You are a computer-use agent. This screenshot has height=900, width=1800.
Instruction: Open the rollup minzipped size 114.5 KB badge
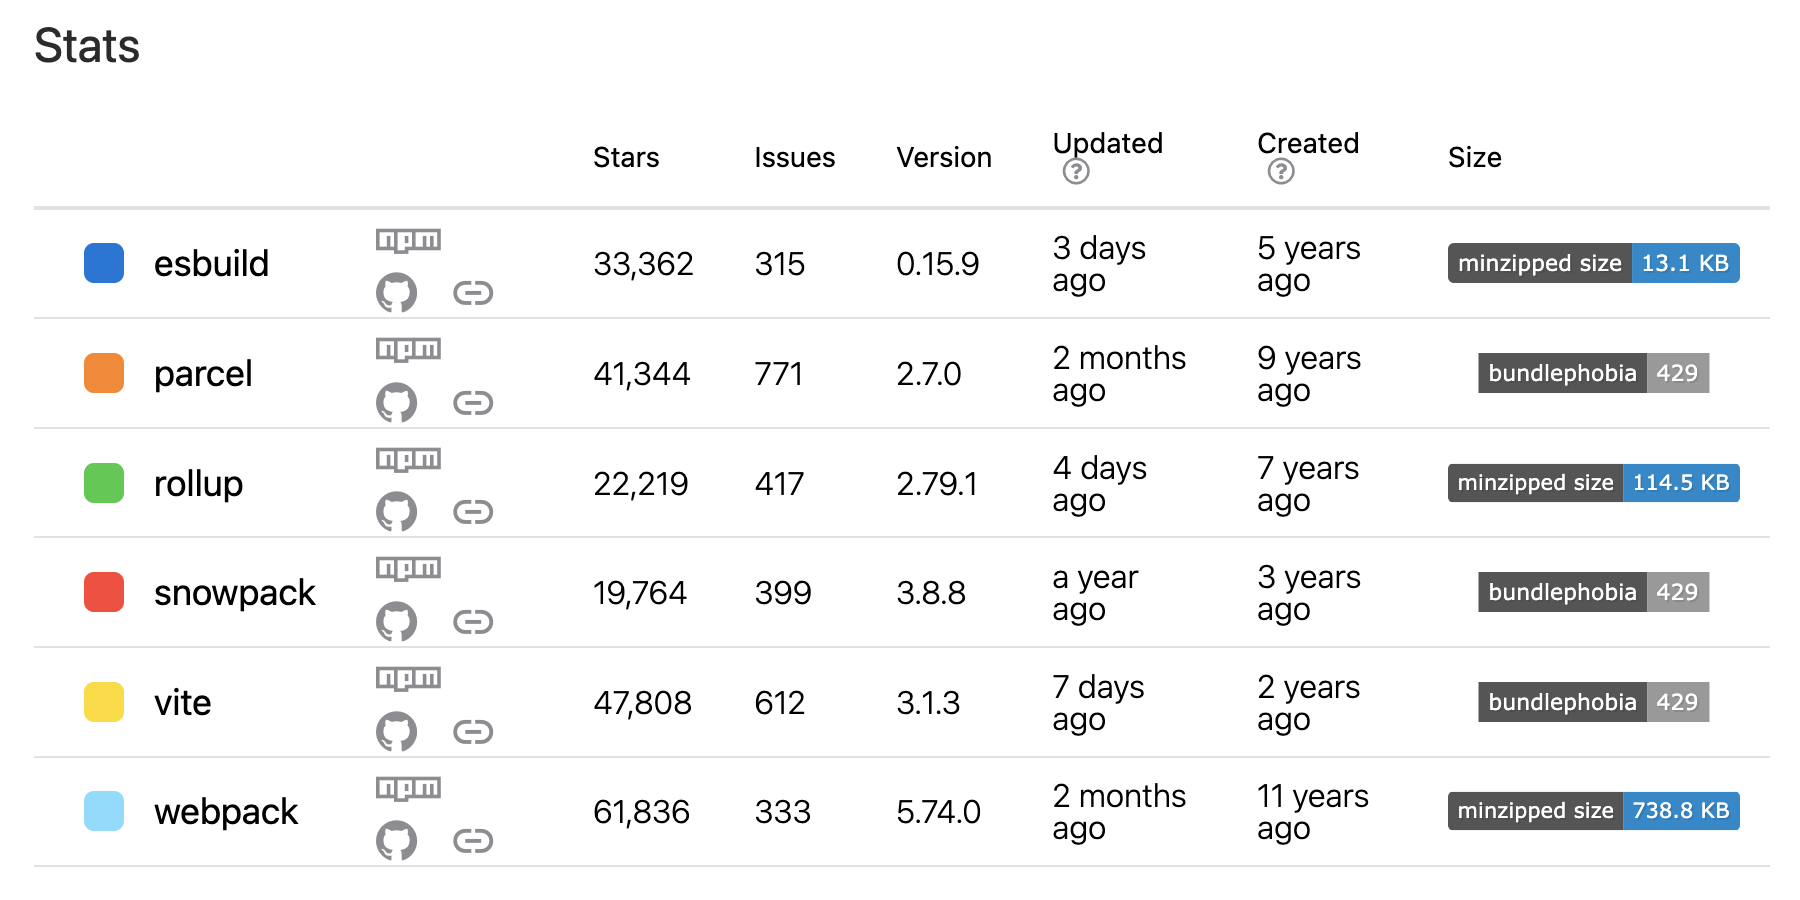click(x=1594, y=483)
